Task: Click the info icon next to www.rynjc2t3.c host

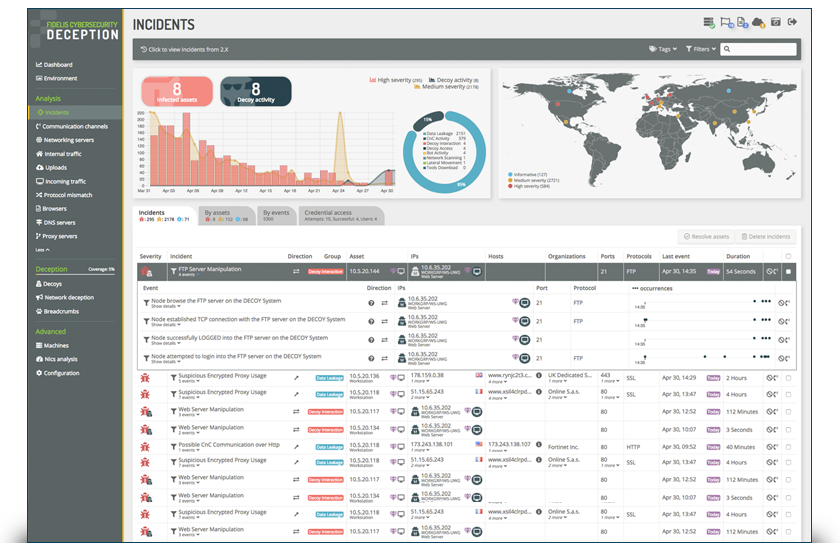Action: [x=539, y=375]
